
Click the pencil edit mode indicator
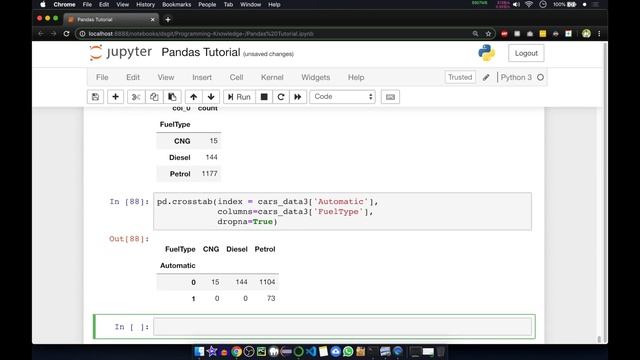click(x=486, y=77)
